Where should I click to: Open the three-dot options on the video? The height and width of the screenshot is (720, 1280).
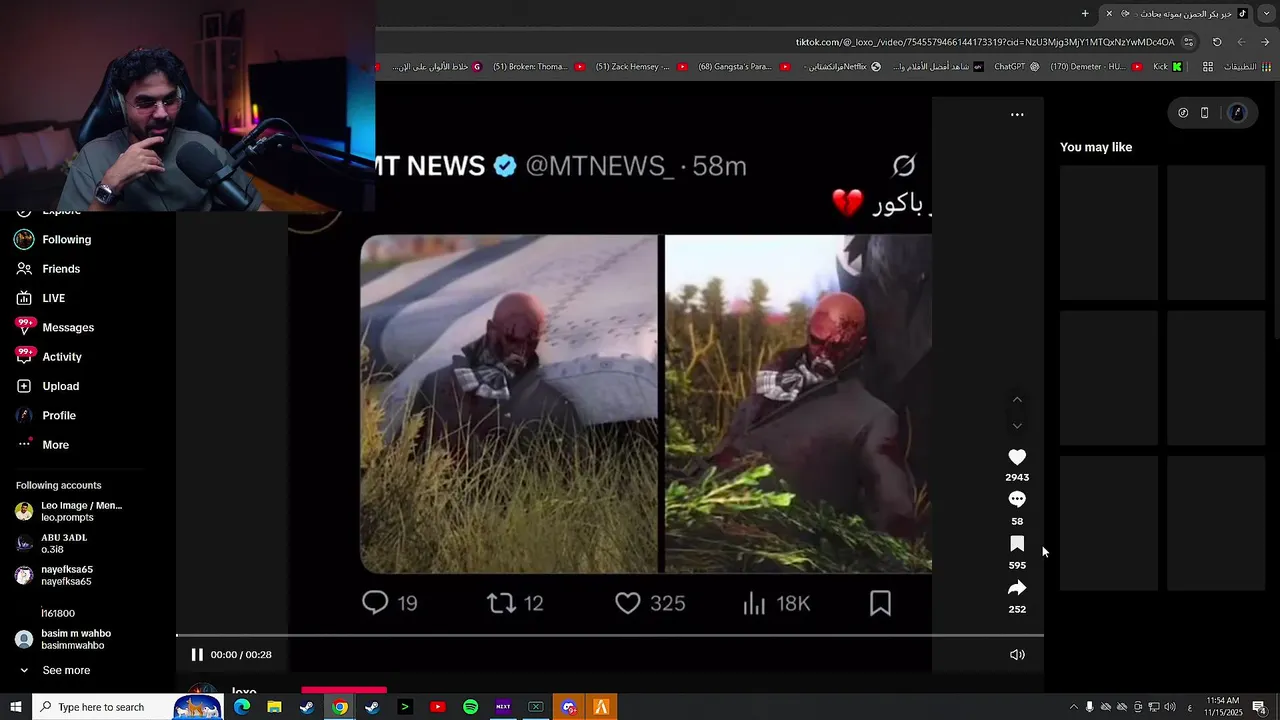[x=1017, y=115]
